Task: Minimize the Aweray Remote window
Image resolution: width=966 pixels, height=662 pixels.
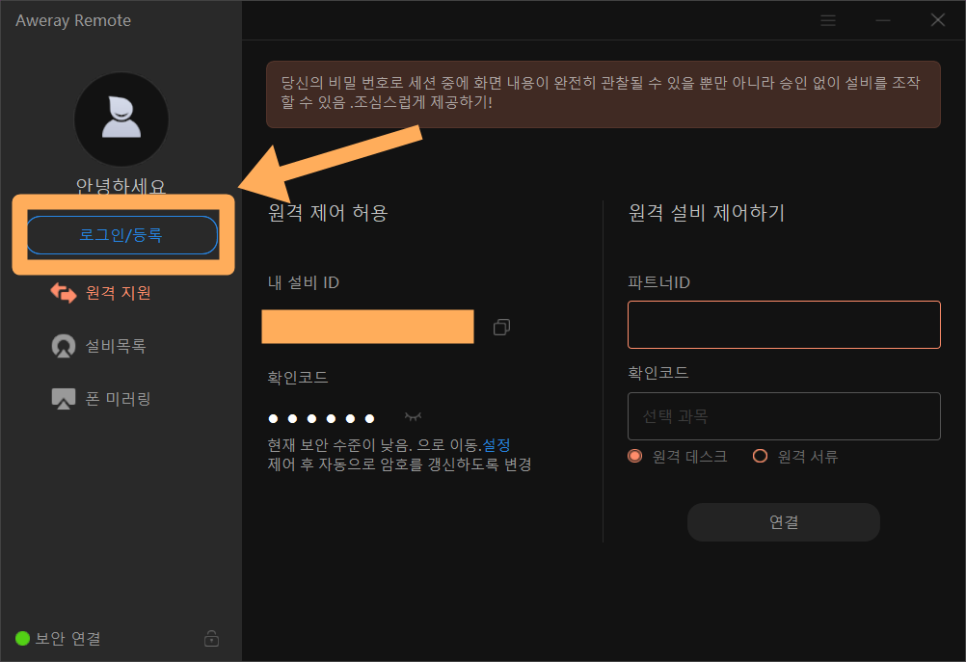Action: pos(883,21)
